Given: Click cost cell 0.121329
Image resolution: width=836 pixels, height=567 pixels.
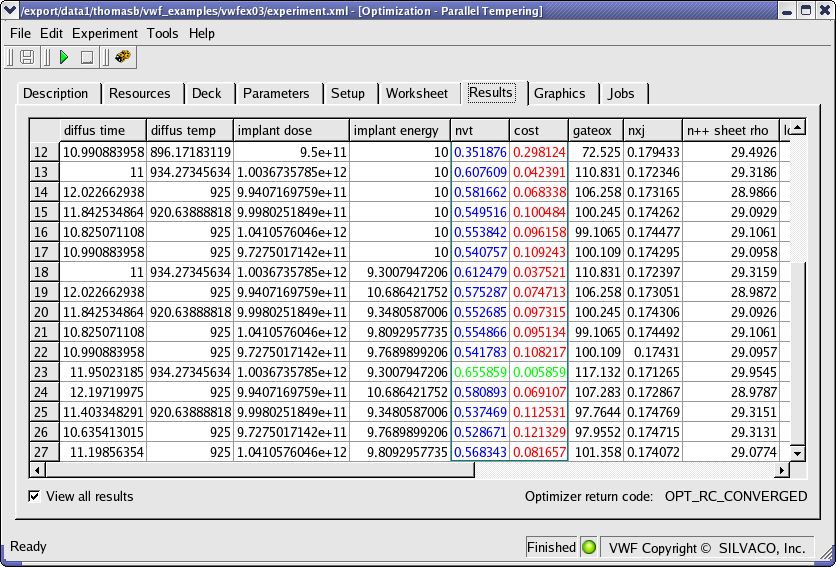Looking at the screenshot, I should pos(538,432).
